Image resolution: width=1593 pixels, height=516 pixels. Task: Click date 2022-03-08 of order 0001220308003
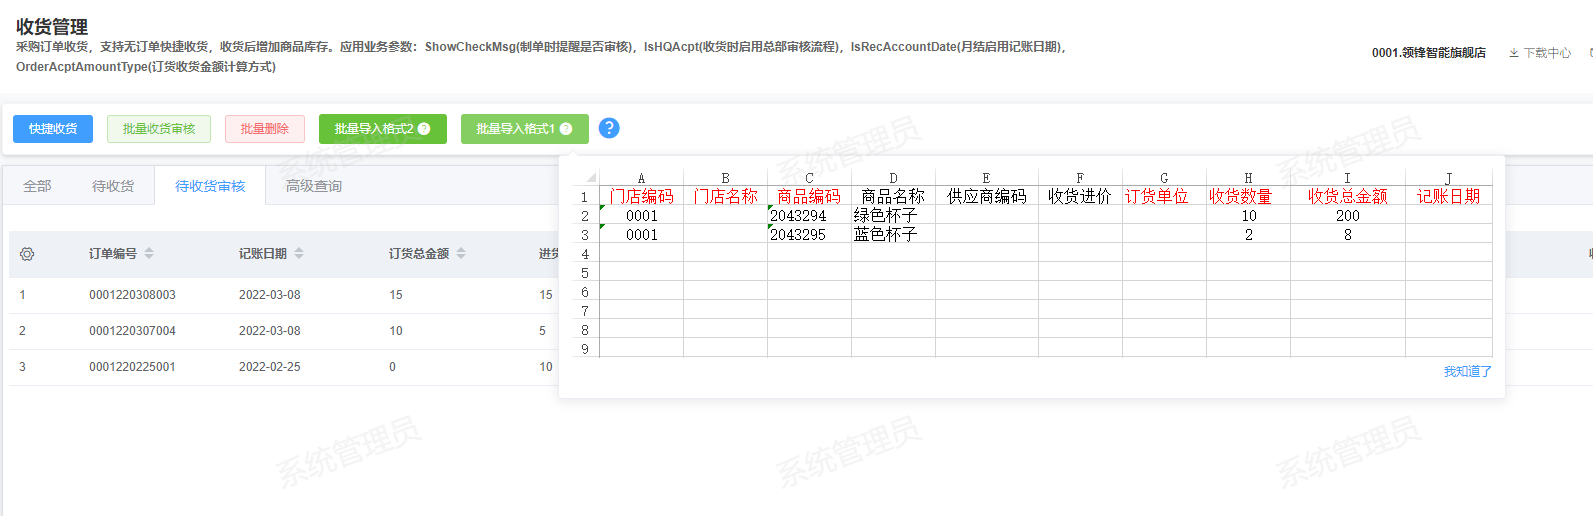pos(270,295)
